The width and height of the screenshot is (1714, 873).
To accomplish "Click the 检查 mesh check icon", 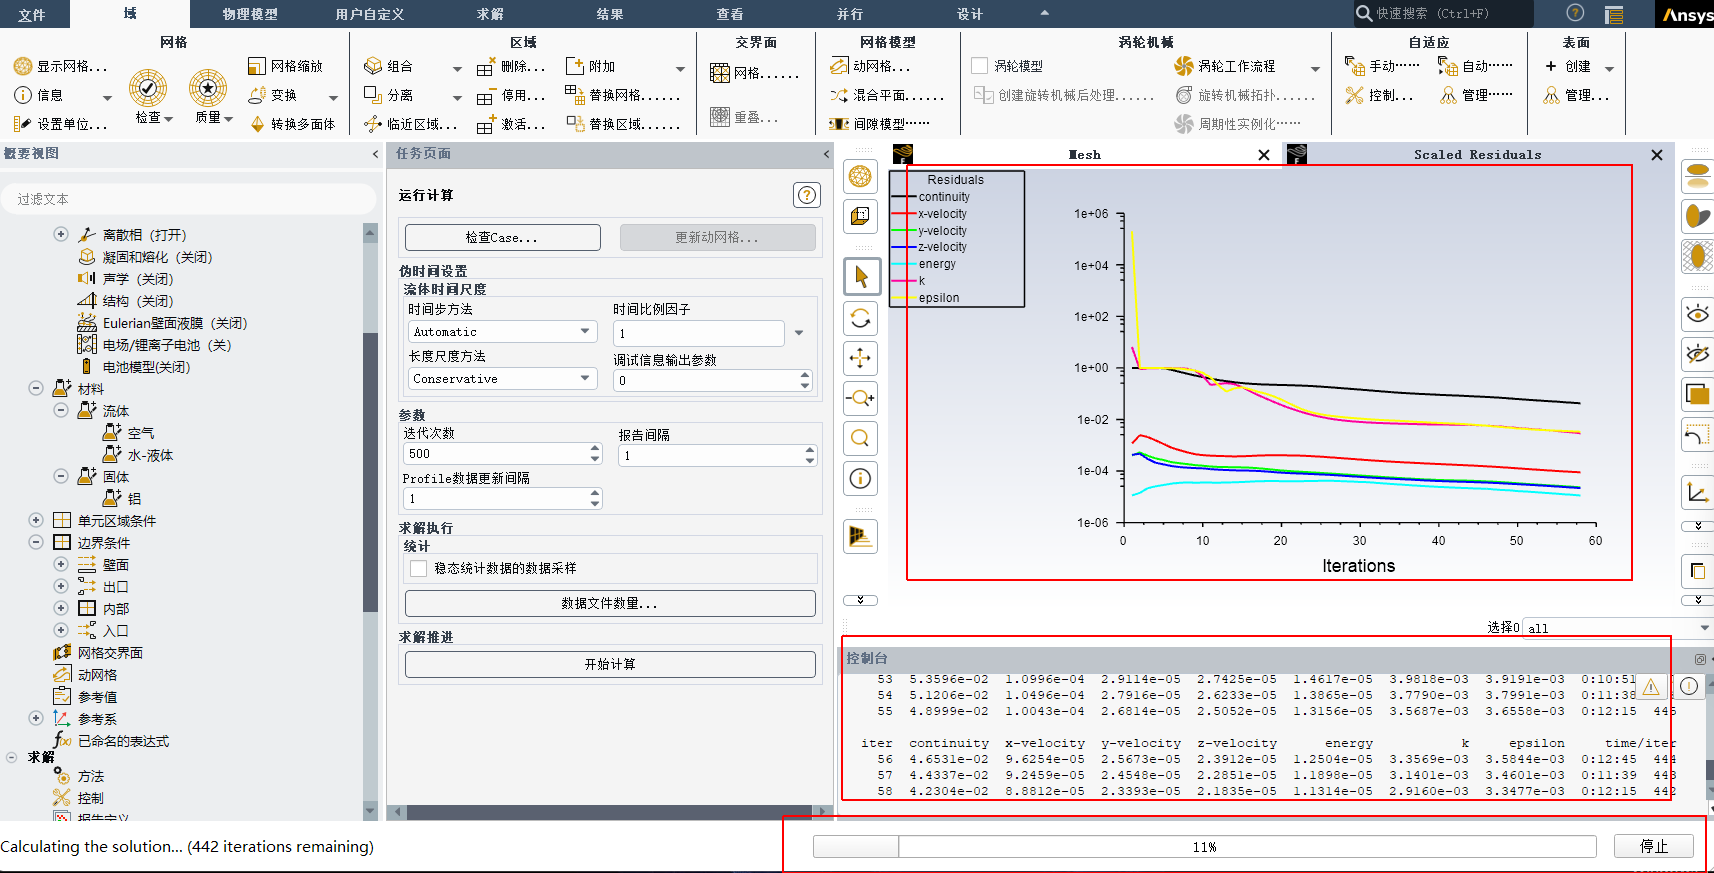I will [x=148, y=89].
